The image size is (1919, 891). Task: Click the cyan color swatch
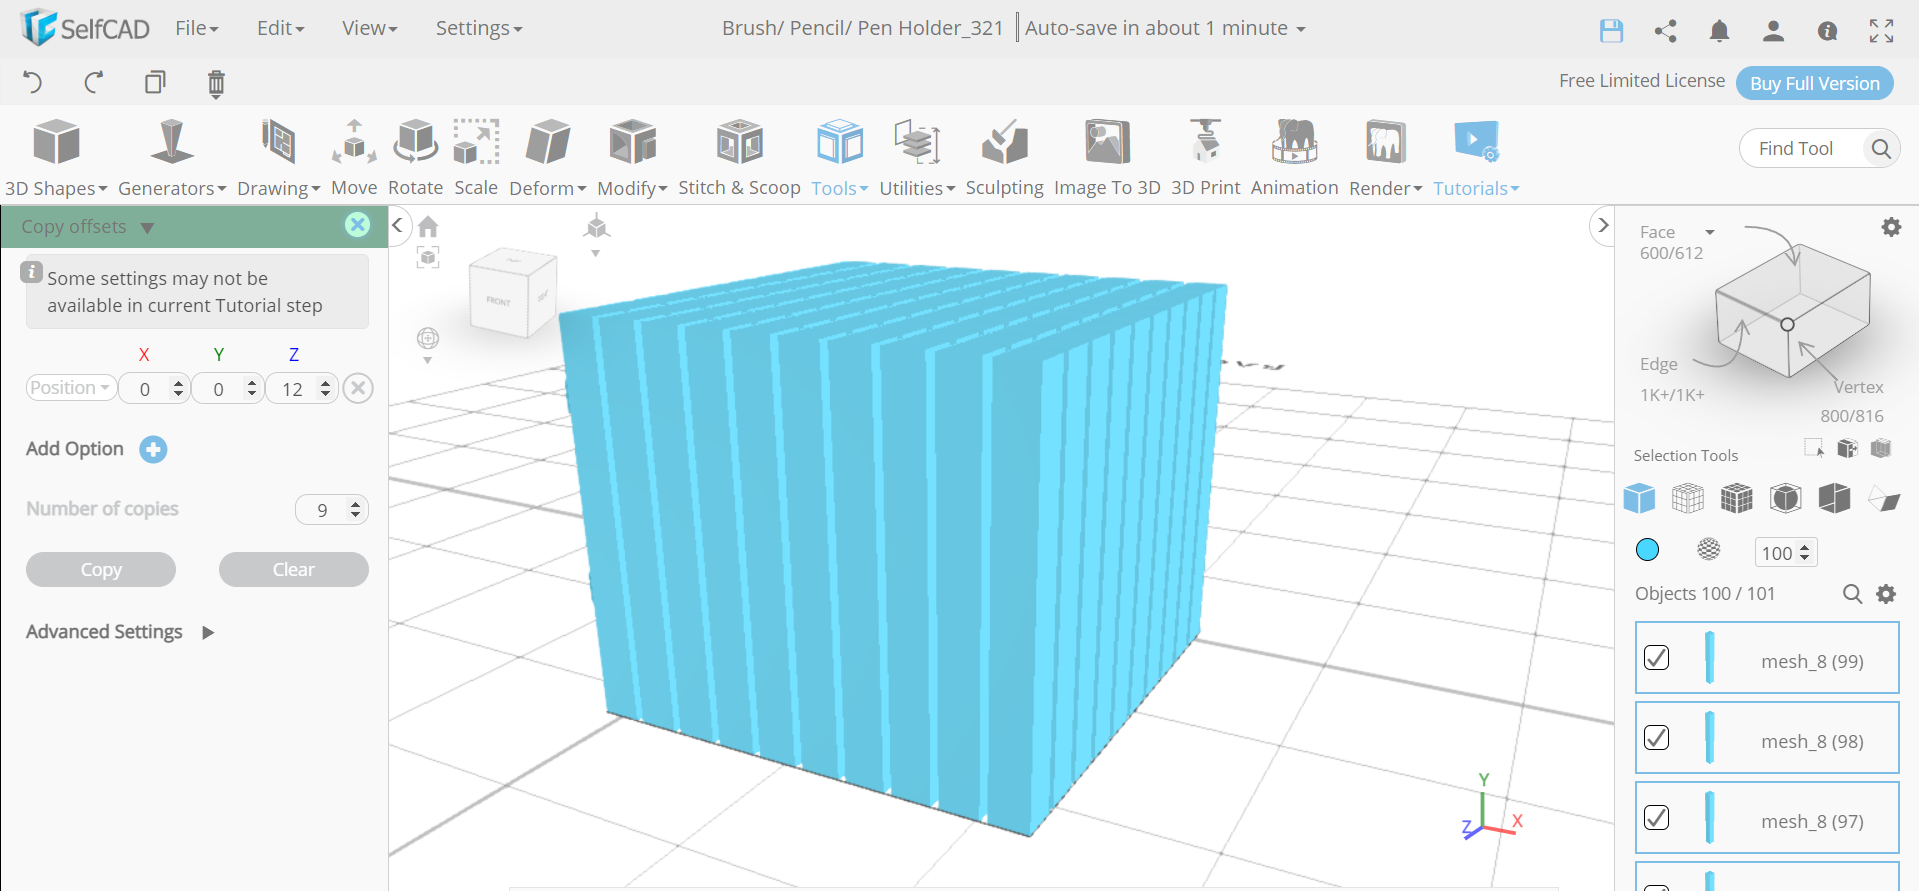pos(1647,549)
